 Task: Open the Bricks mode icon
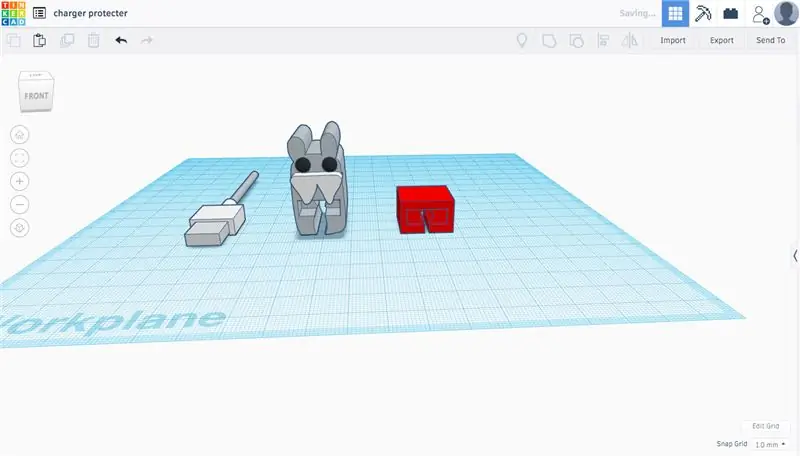pyautogui.click(x=731, y=13)
